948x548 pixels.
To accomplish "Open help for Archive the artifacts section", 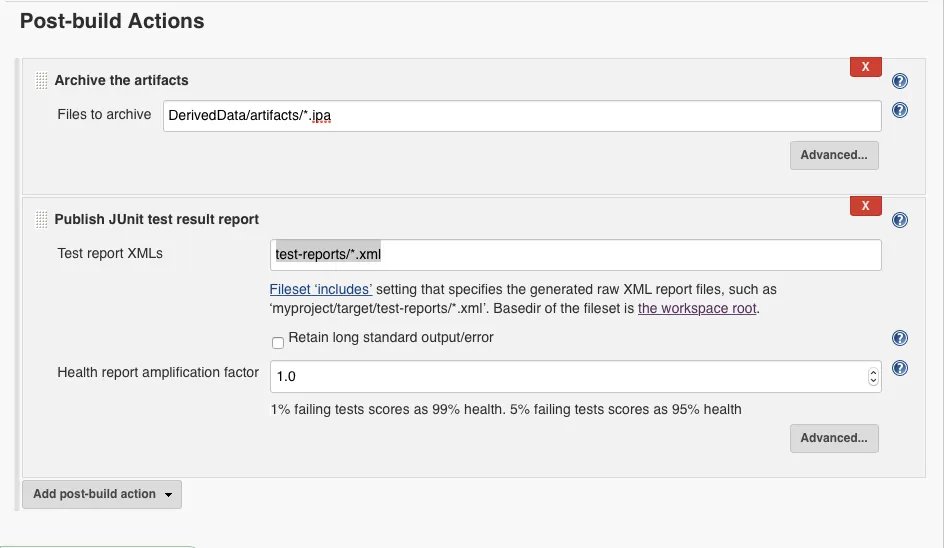I will pos(900,81).
